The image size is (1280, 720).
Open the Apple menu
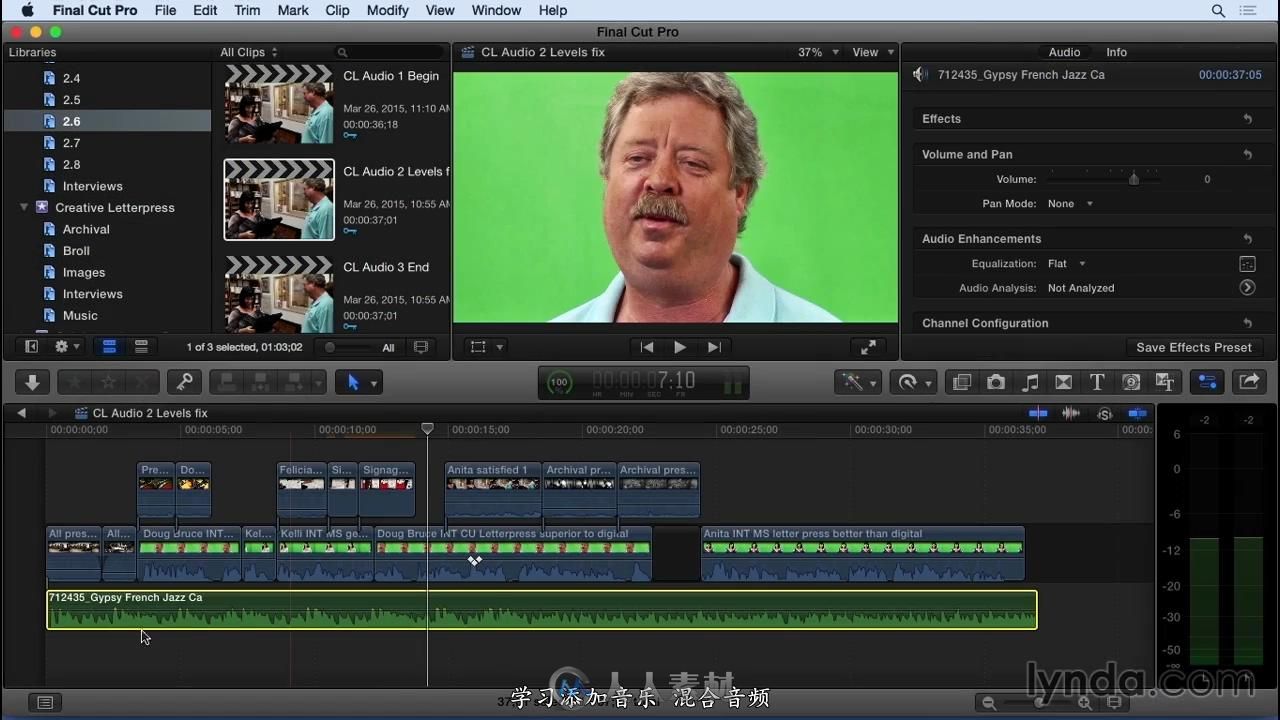coord(26,10)
